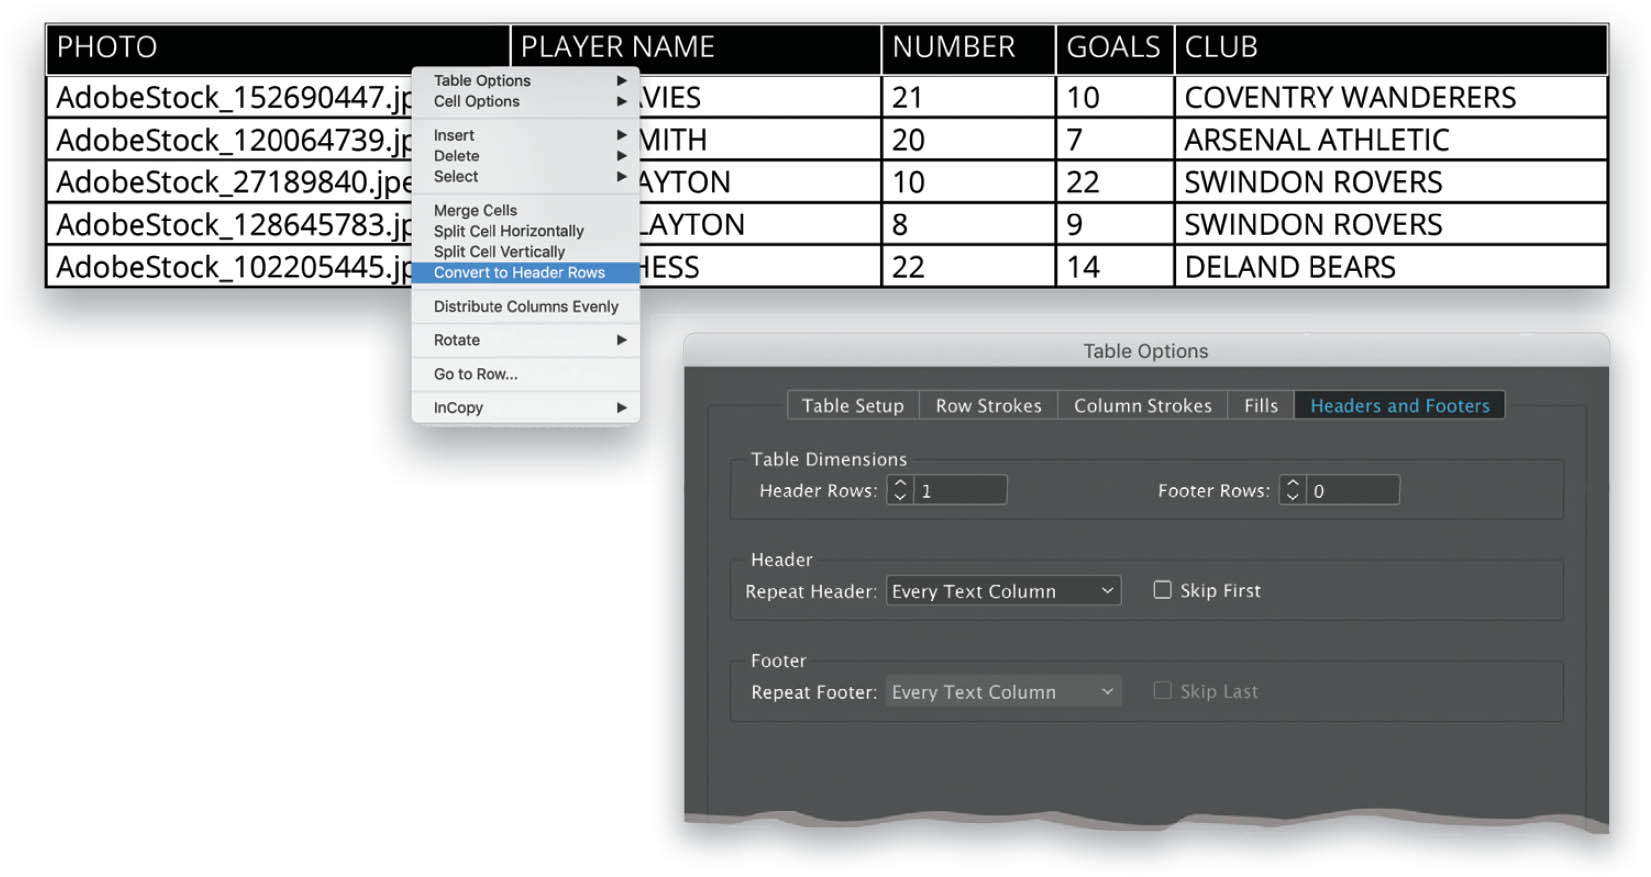The image size is (1651, 877).
Task: Click the NUMBER header cell
Action: pyautogui.click(x=968, y=48)
